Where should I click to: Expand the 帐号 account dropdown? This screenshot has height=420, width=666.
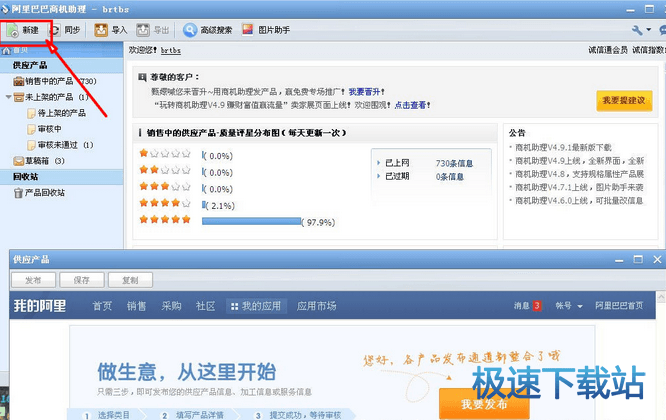(569, 306)
